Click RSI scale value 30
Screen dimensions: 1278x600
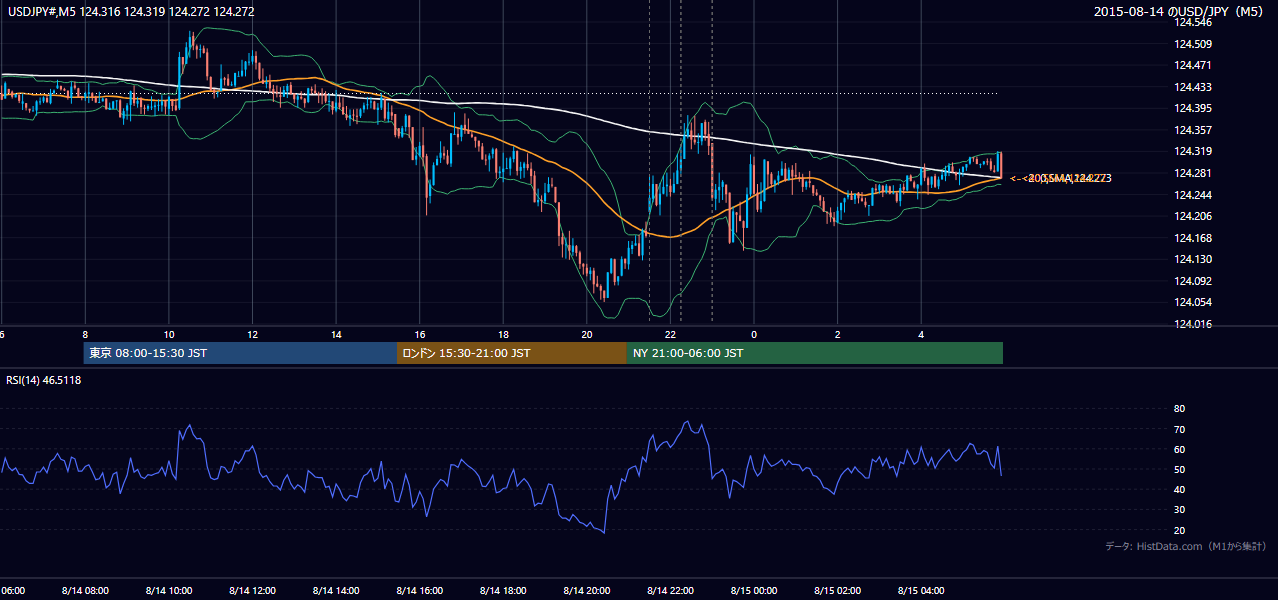point(1180,510)
